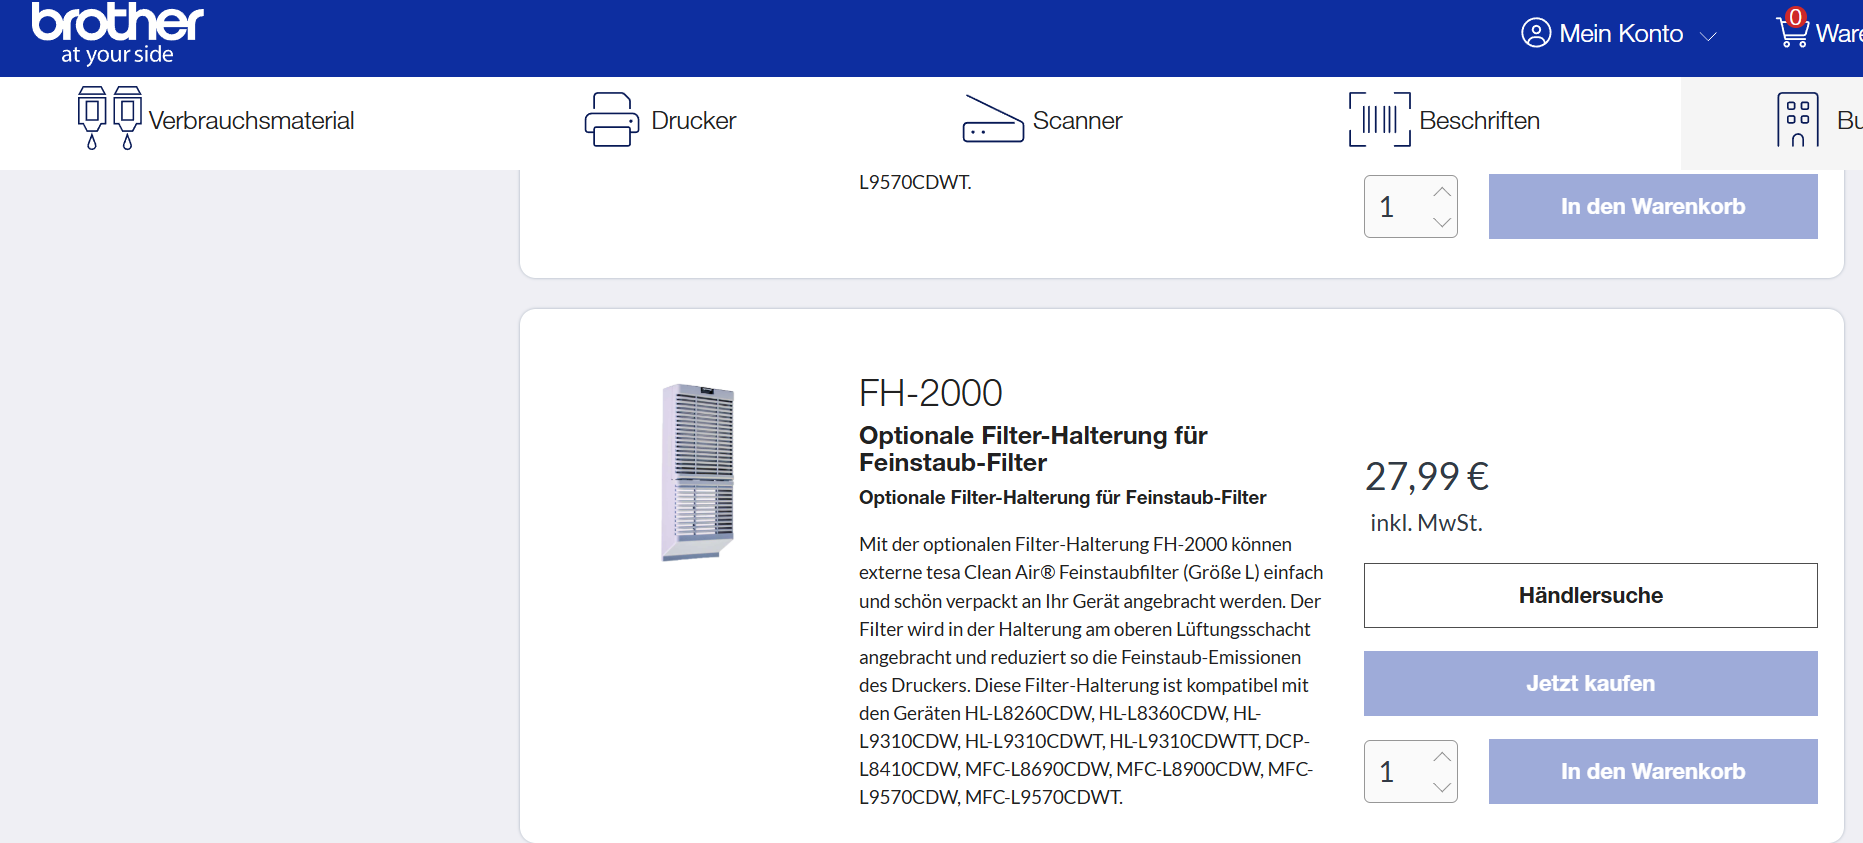Add L9570CDWT product to Warenkorb
This screenshot has width=1863, height=843.
1653,206
